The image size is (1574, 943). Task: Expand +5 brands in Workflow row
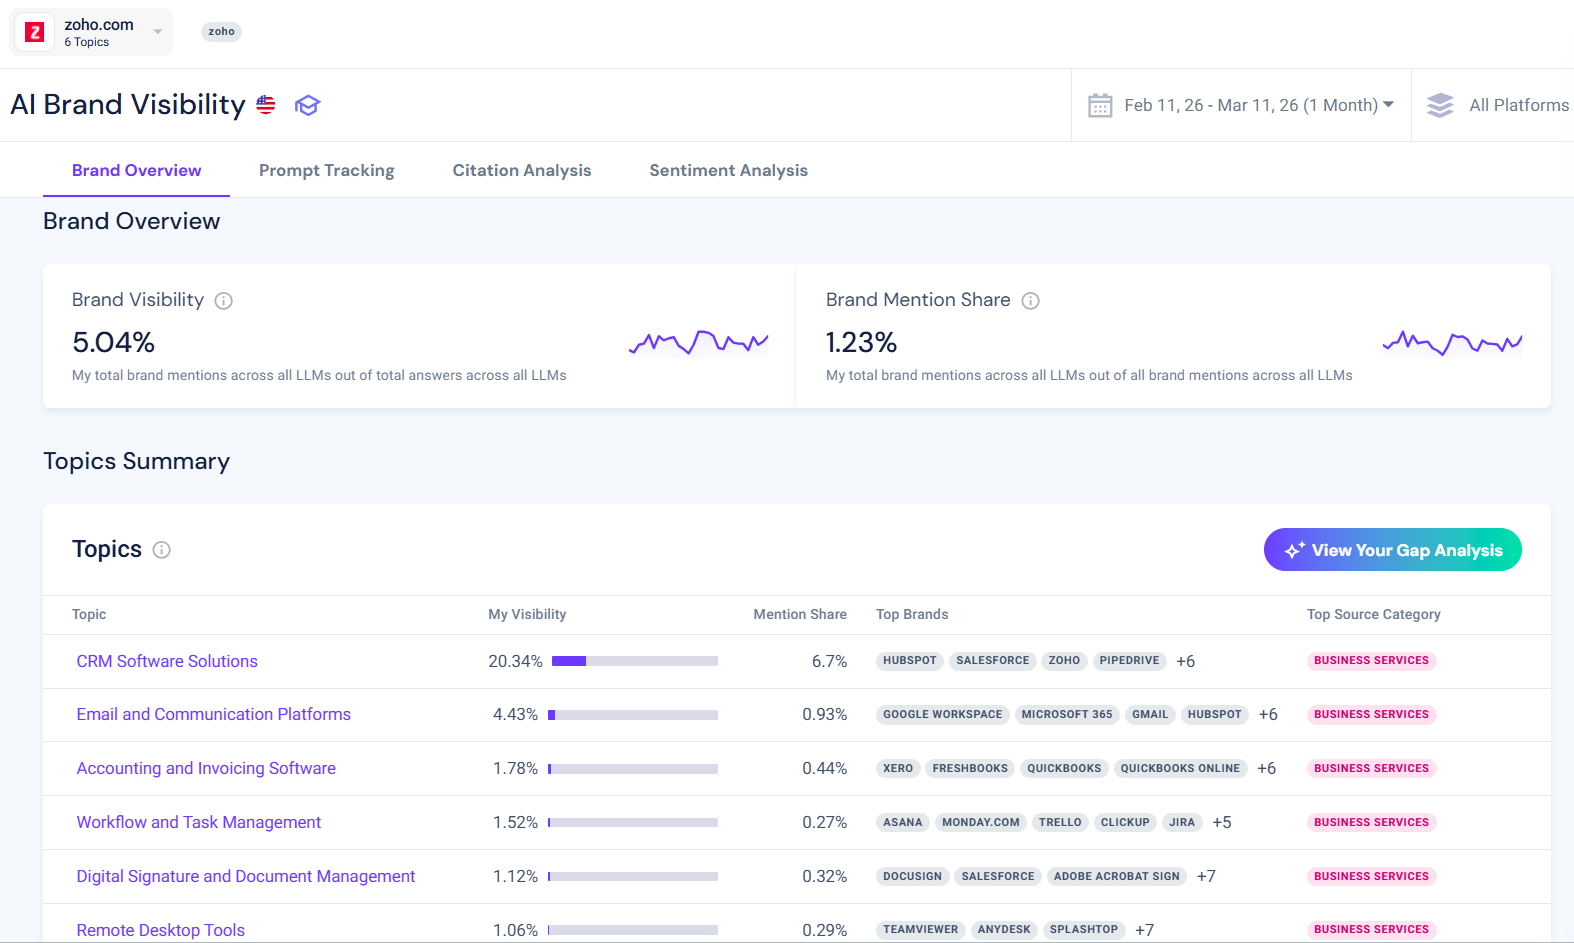coord(1222,822)
